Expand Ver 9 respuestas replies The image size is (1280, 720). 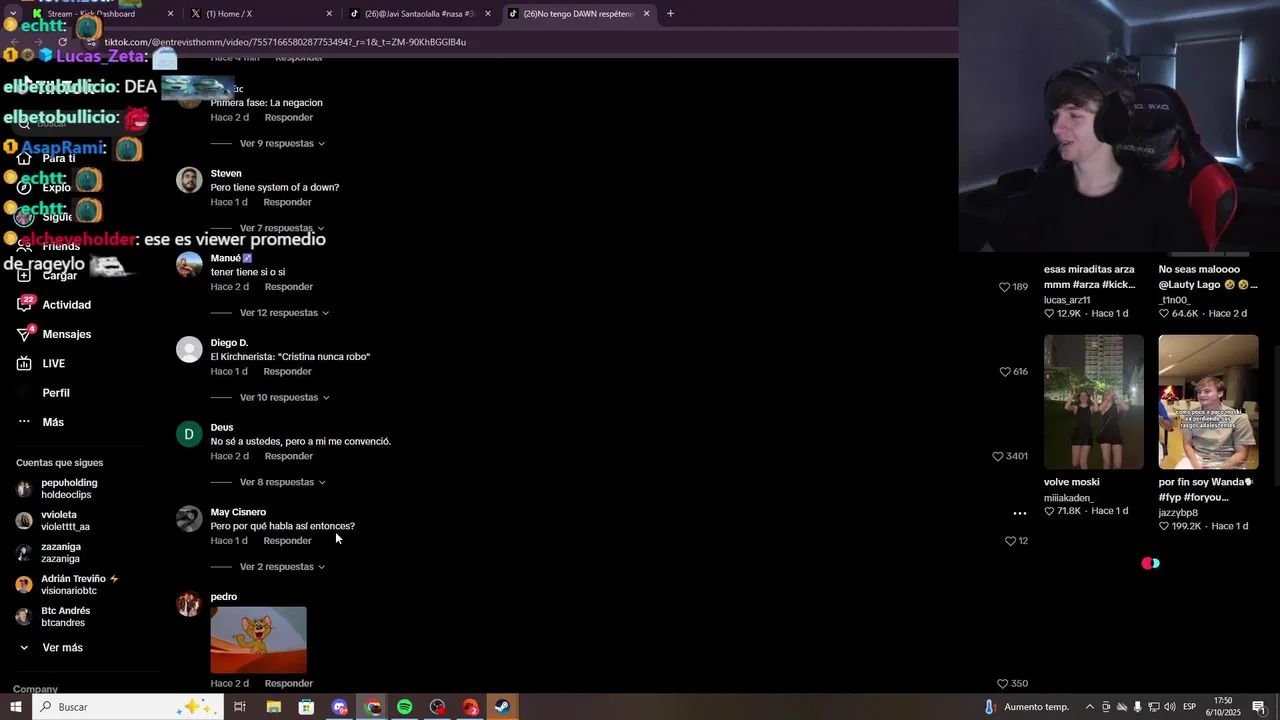pyautogui.click(x=282, y=143)
